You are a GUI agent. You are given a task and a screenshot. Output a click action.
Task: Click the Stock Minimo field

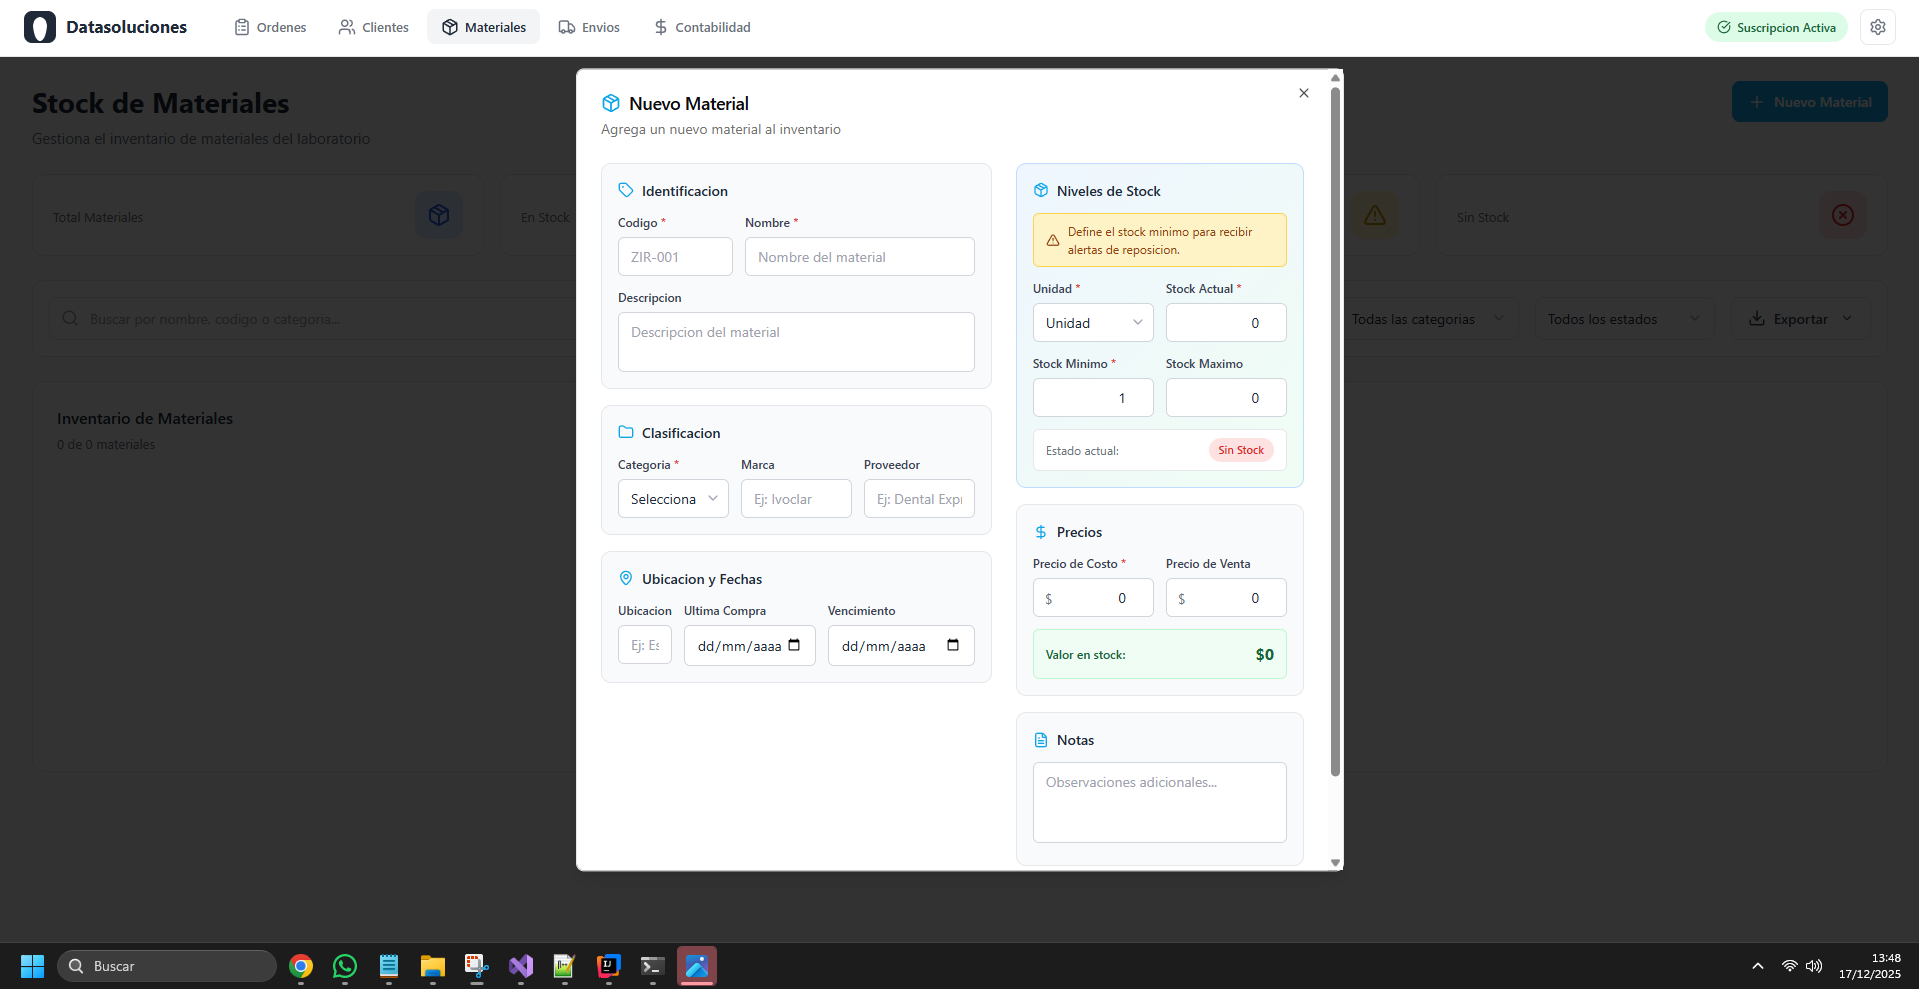1093,398
